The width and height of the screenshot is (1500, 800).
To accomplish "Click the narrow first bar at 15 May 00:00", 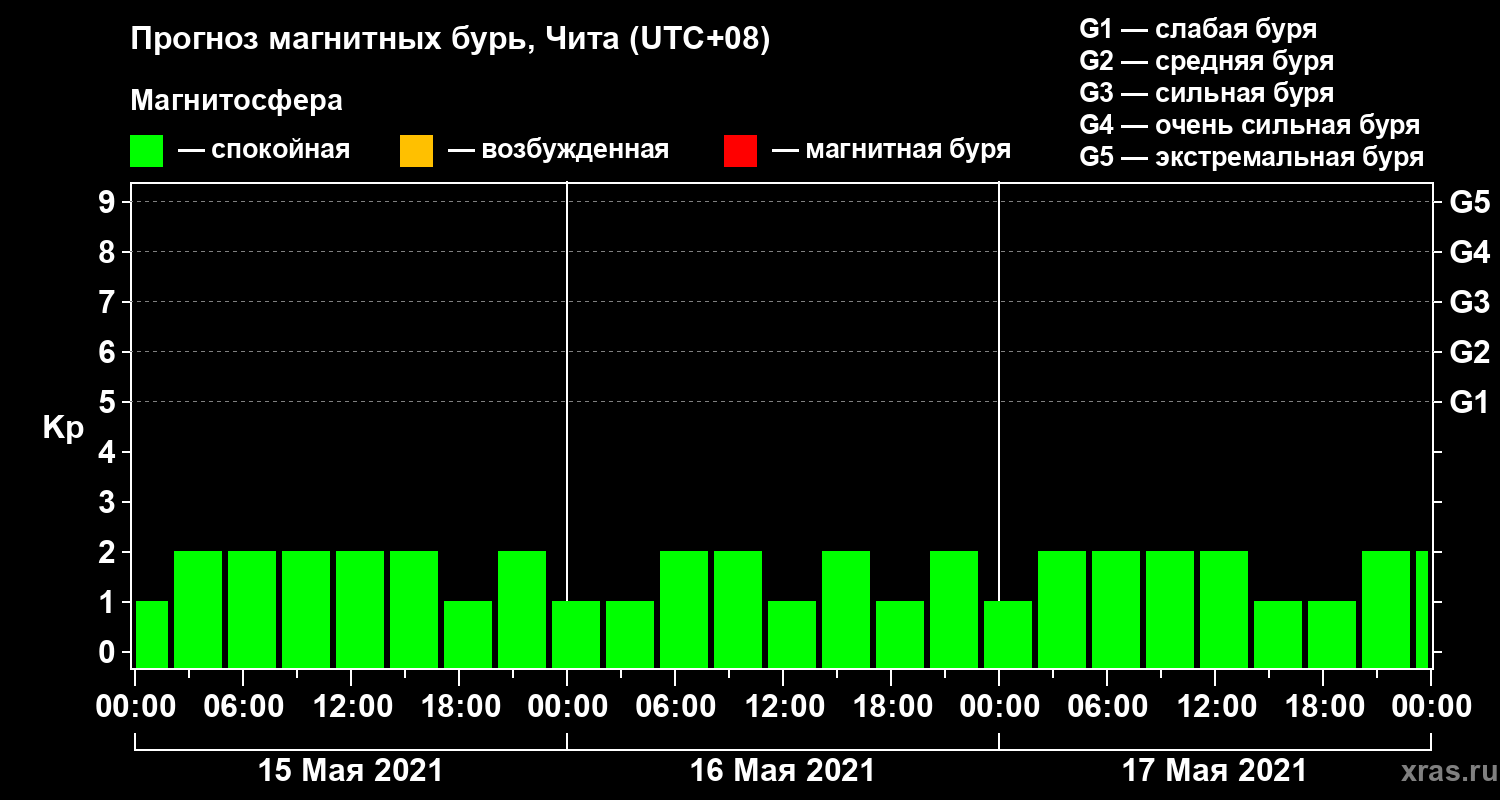I will (152, 634).
